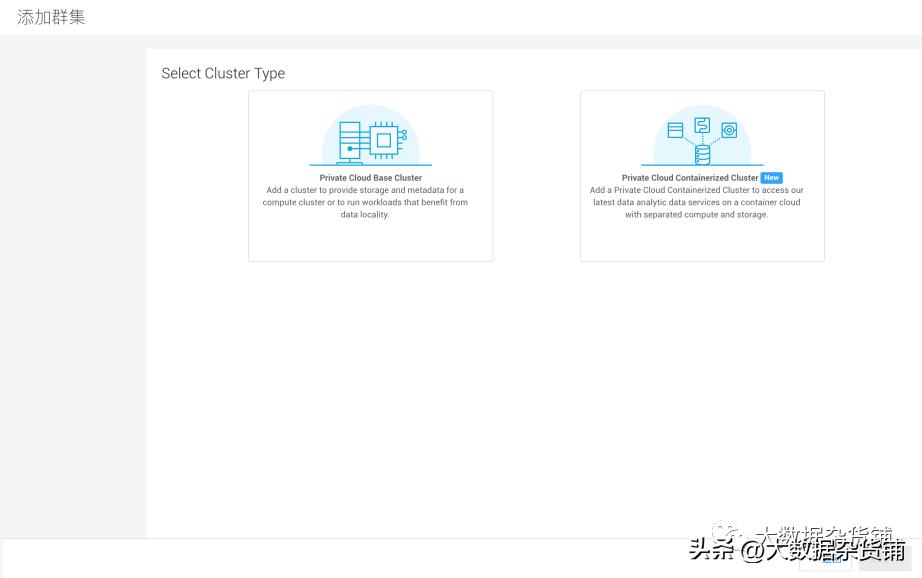Click the Private Cloud Base Cluster illustration

pyautogui.click(x=370, y=137)
